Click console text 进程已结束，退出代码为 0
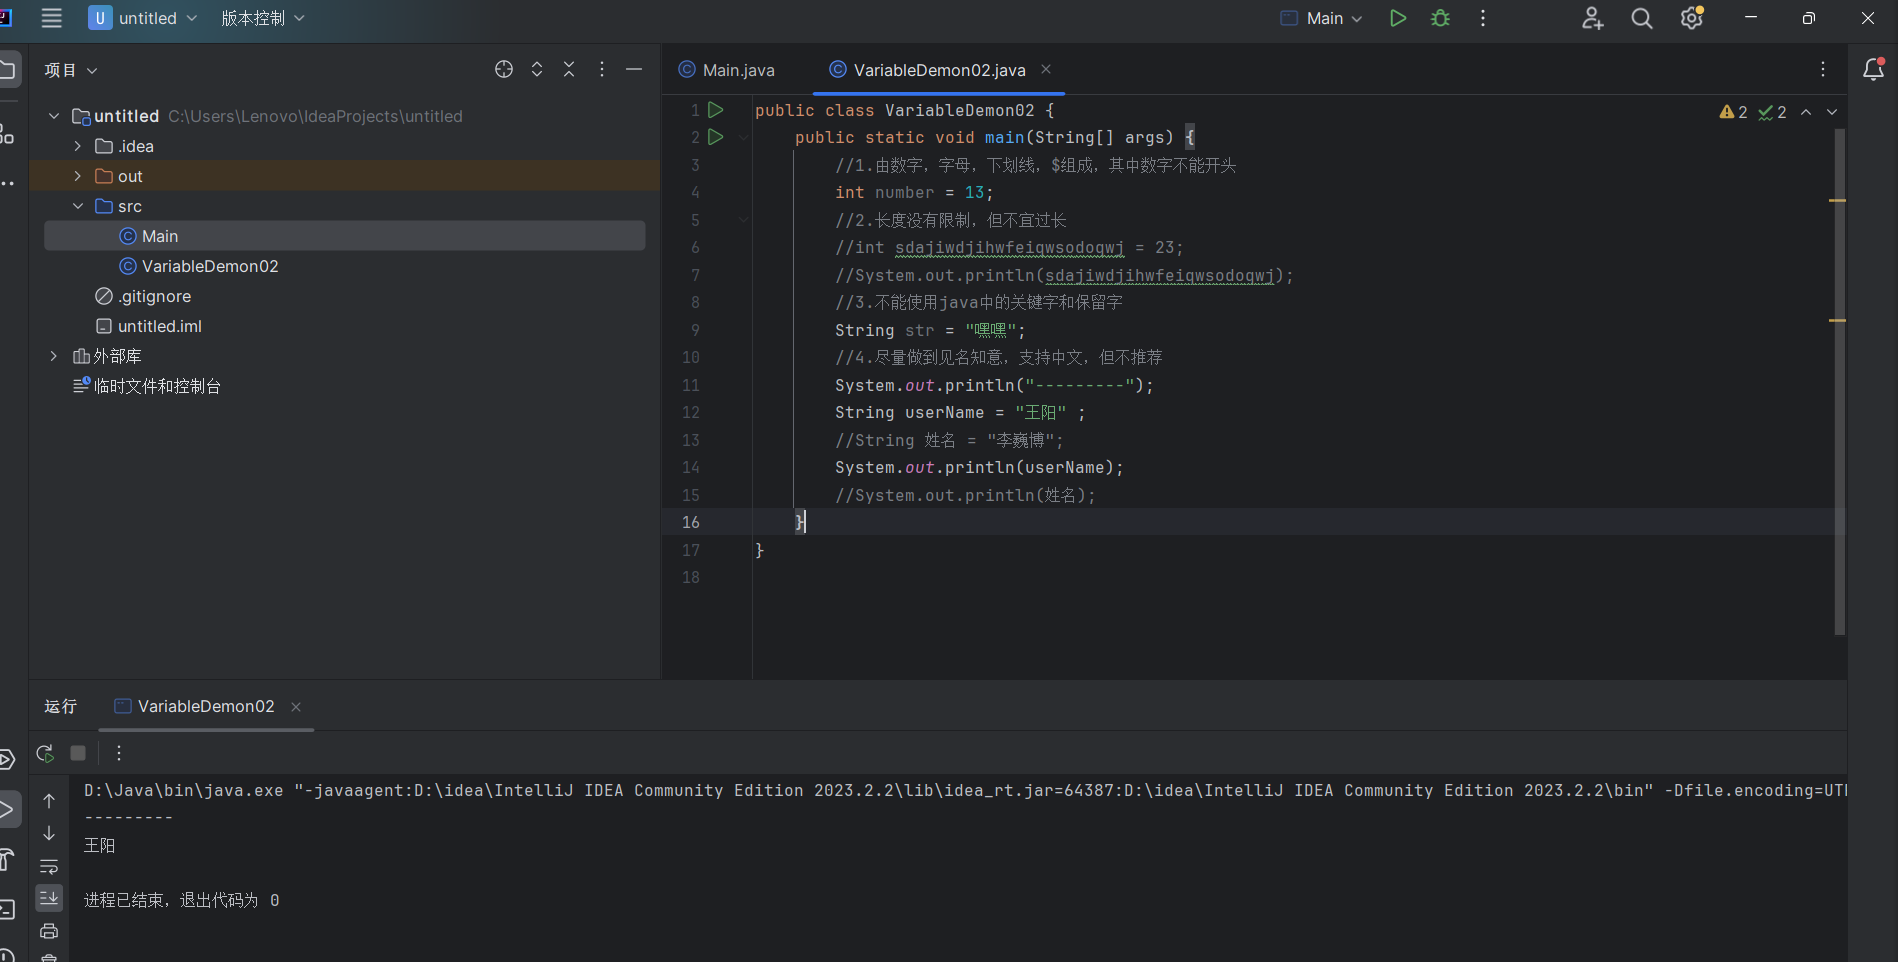Screen dimensions: 1898x962 pyautogui.click(x=182, y=900)
